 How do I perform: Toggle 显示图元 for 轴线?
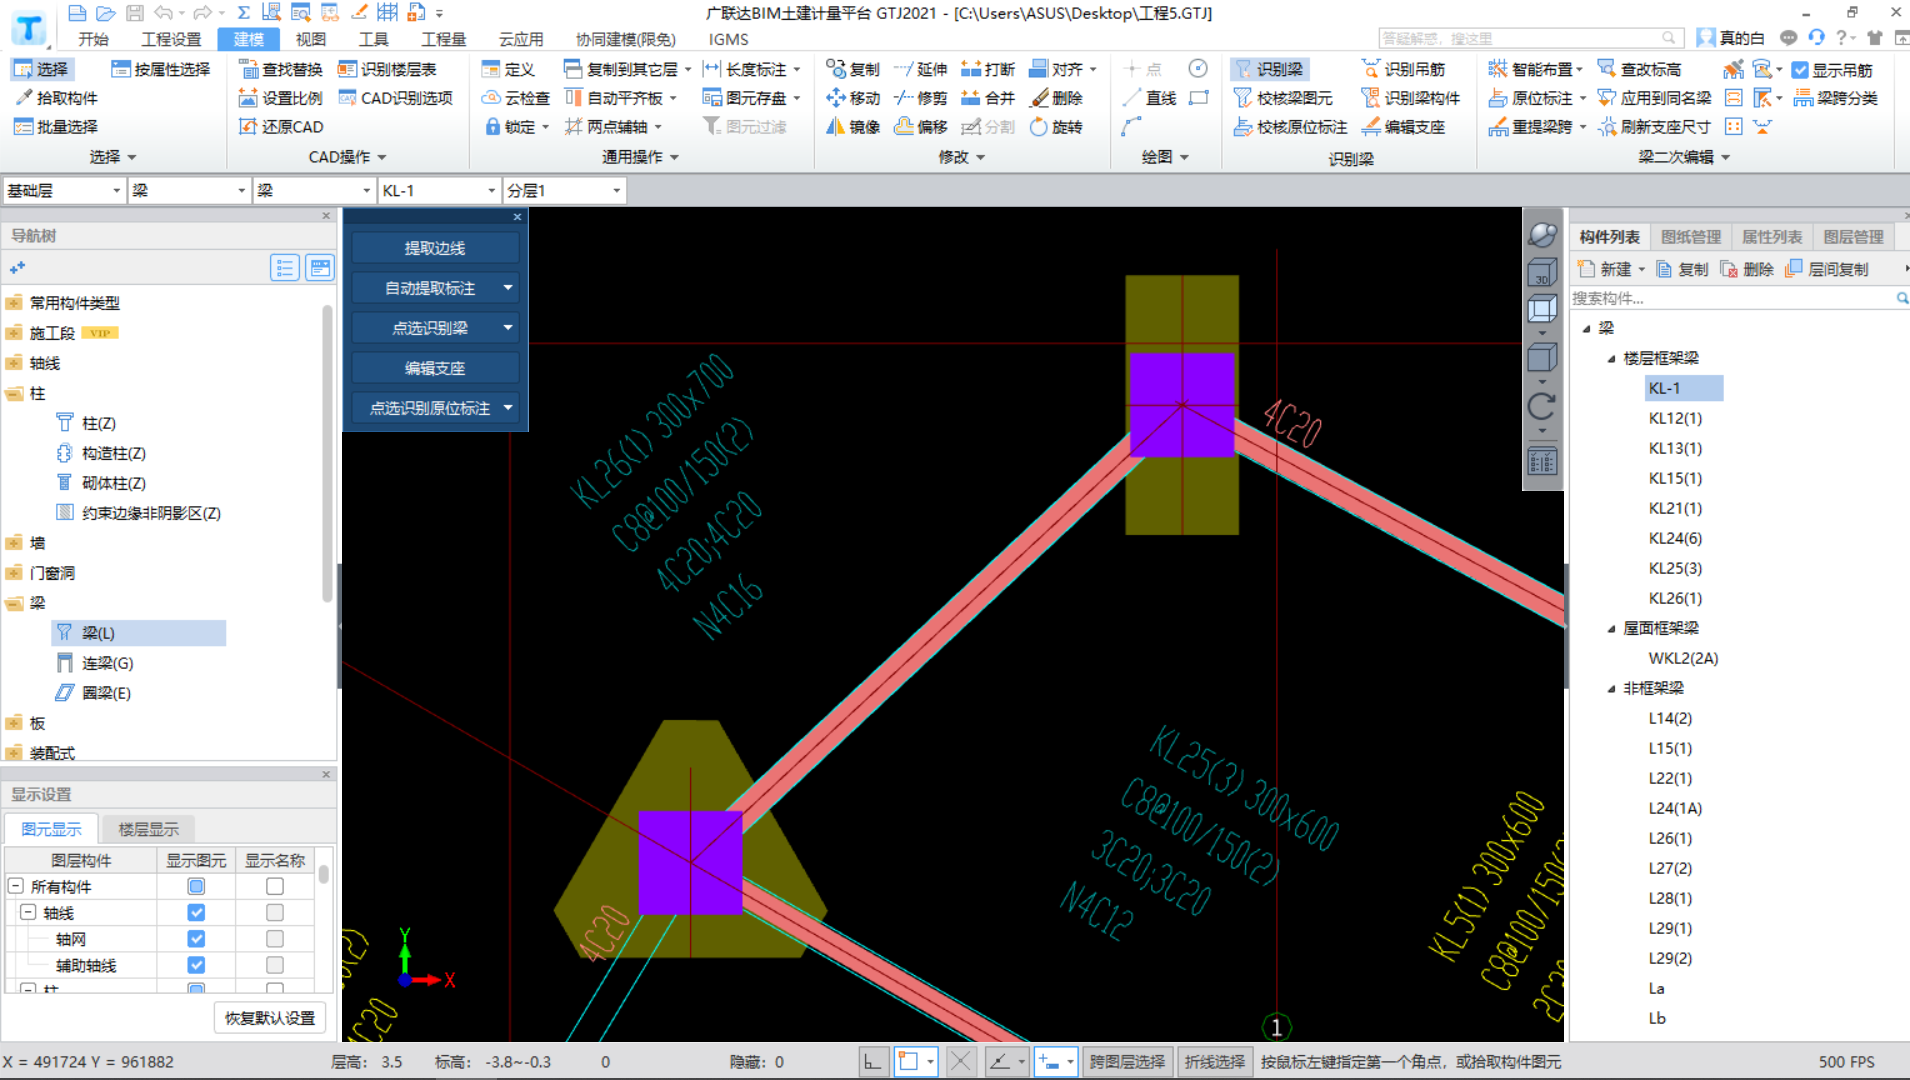[x=196, y=913]
